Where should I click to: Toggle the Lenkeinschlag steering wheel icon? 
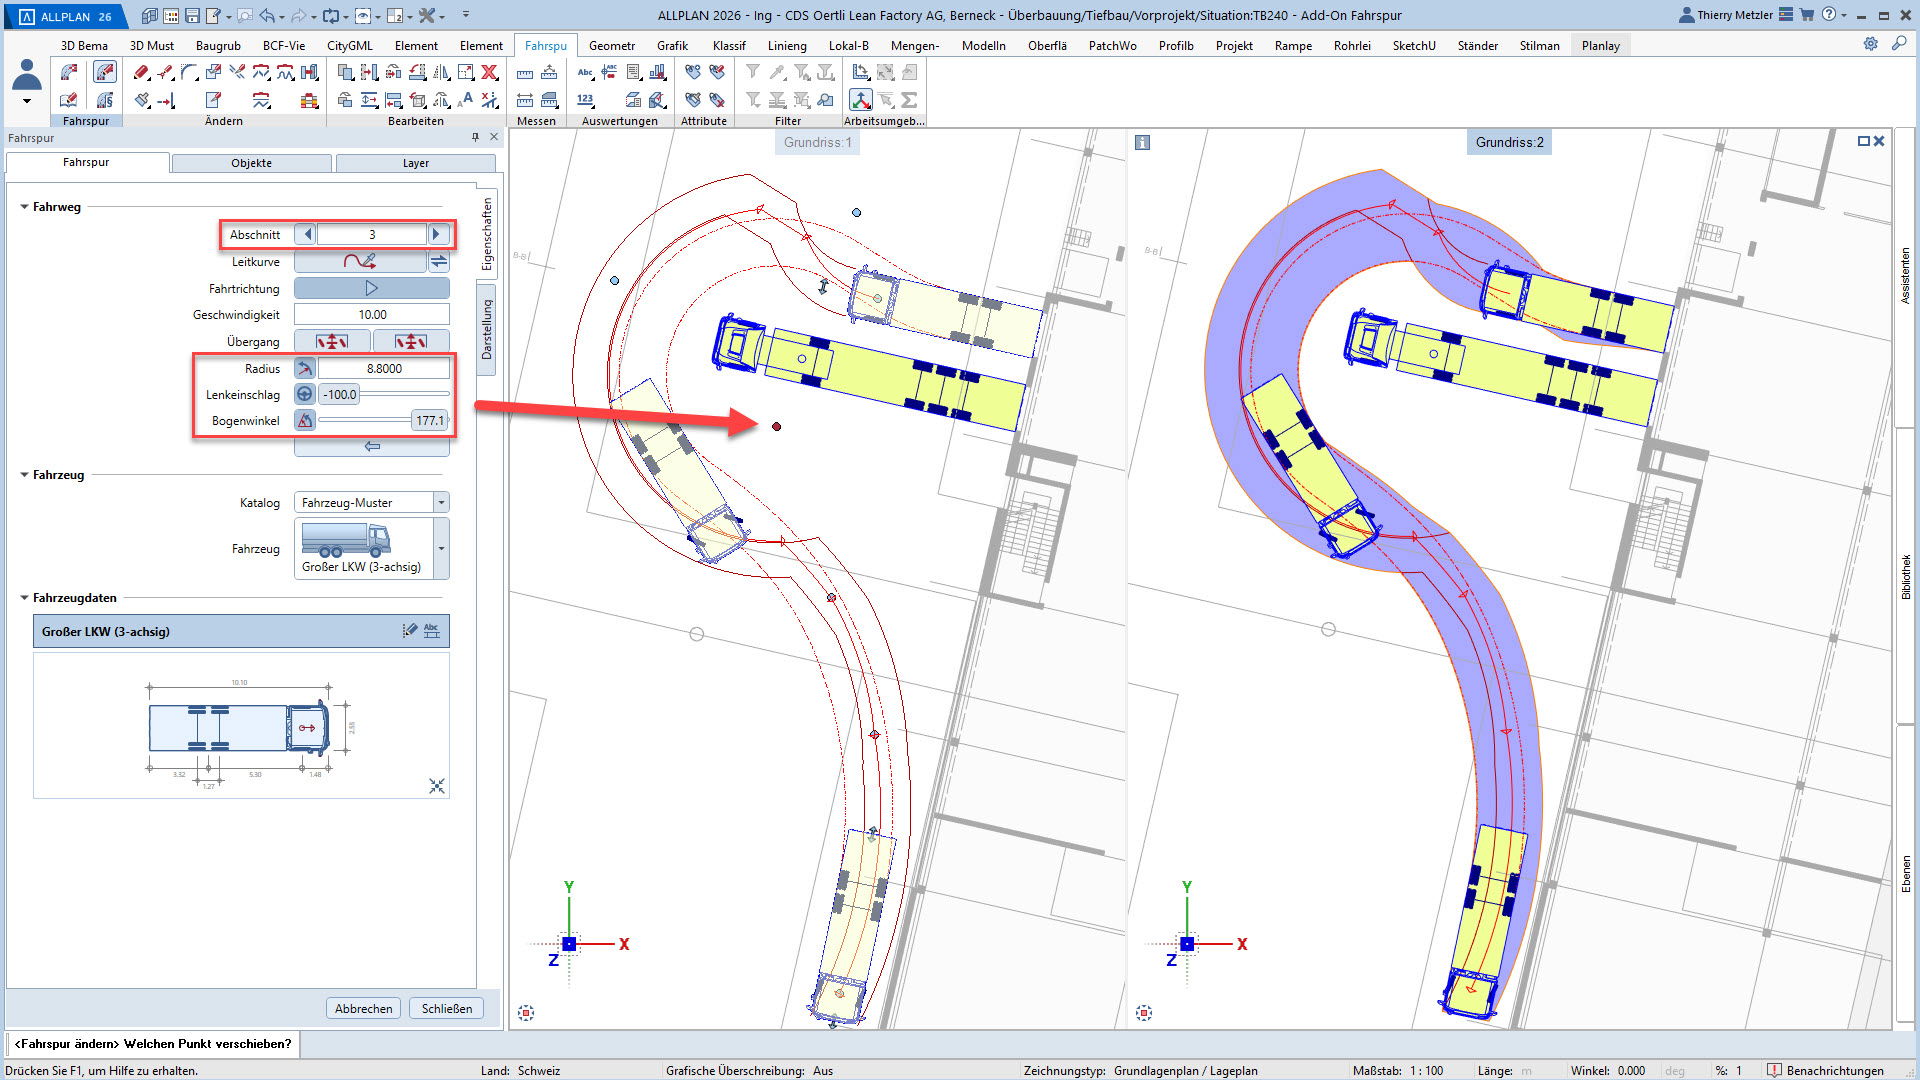click(x=305, y=394)
